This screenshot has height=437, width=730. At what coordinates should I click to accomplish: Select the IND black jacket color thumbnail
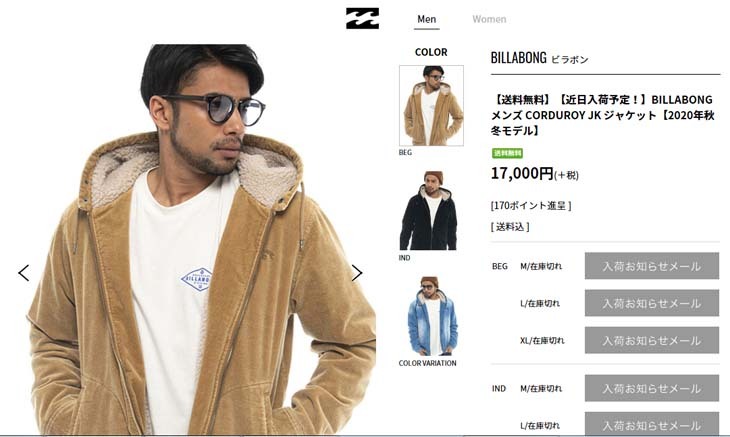click(429, 210)
